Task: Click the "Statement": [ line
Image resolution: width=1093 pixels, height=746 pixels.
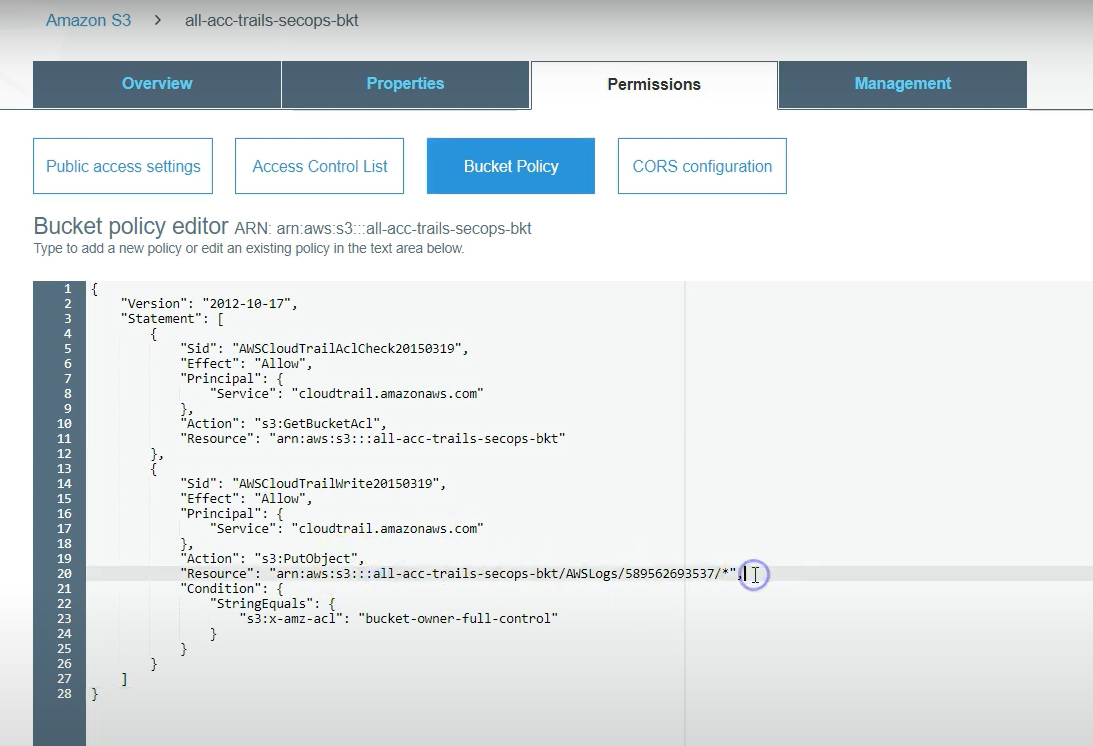Action: point(172,319)
